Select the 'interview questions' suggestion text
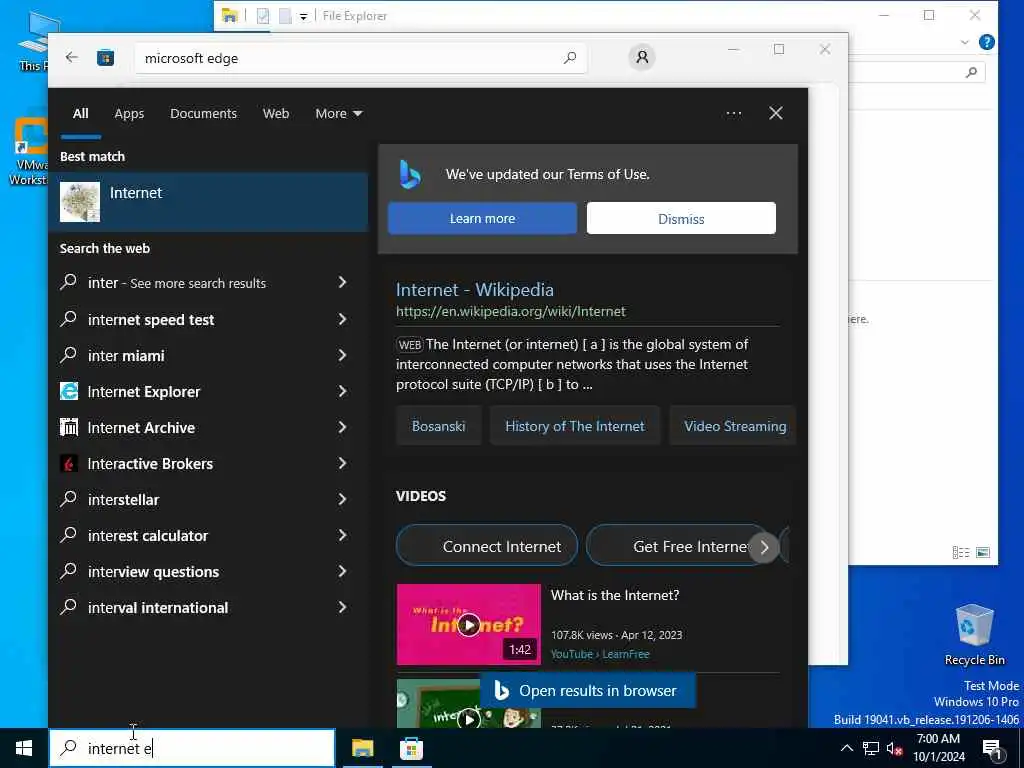The width and height of the screenshot is (1024, 768). point(153,571)
